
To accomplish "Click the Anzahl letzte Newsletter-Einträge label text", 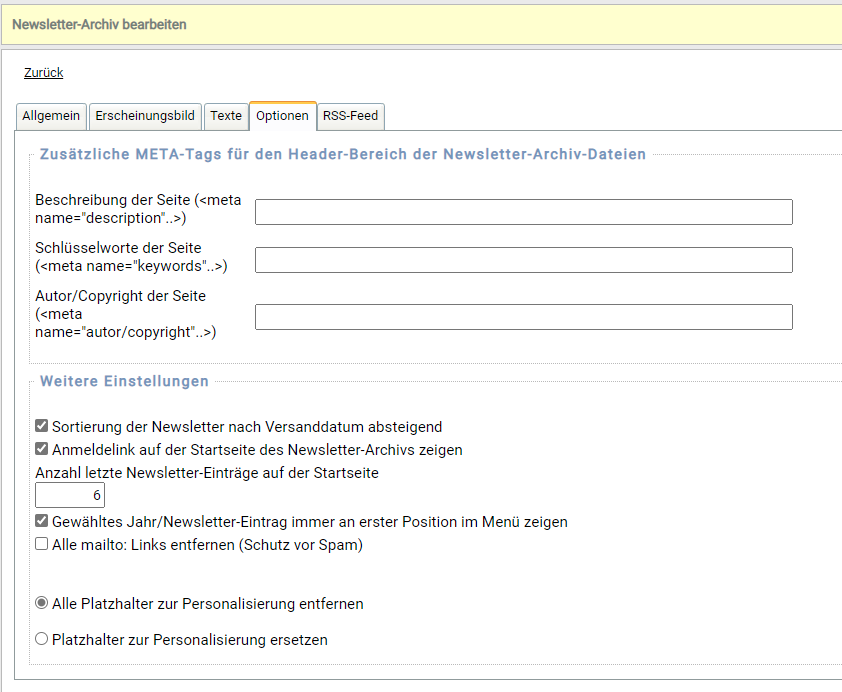I will pos(206,473).
